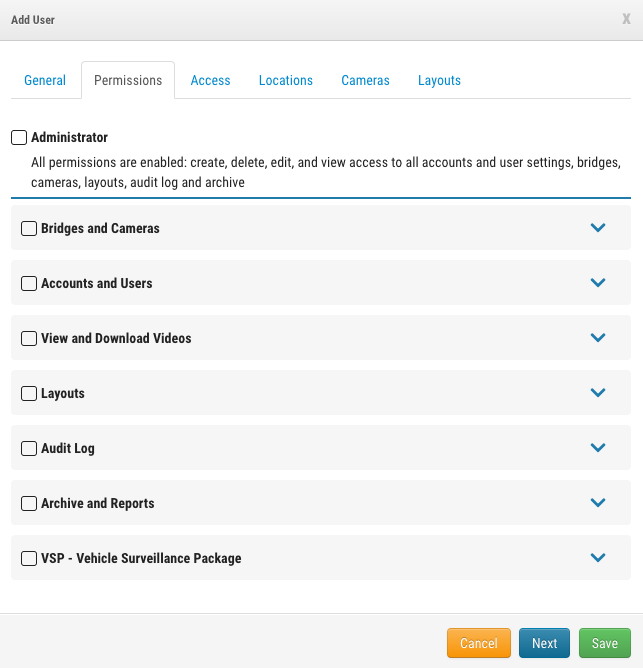Enable VSP - Vehicle Surveillance Package checkbox
Image resolution: width=643 pixels, height=668 pixels.
pyautogui.click(x=29, y=559)
